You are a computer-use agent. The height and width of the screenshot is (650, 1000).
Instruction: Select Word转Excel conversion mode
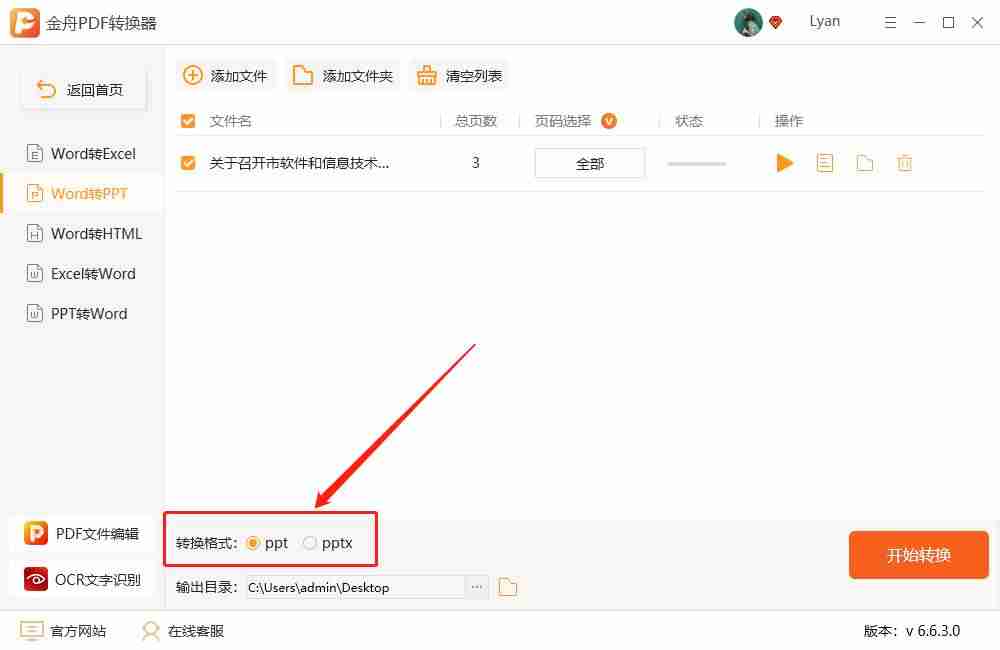82,154
